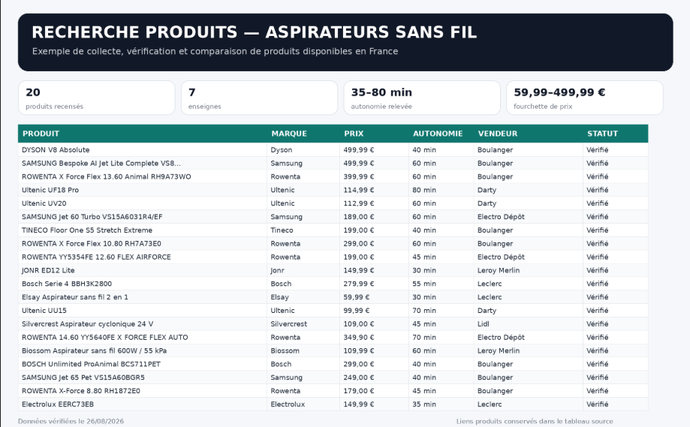This screenshot has height=427, width=690.
Task: Select the DYSON V8 Absolute row
Action: coord(333,150)
